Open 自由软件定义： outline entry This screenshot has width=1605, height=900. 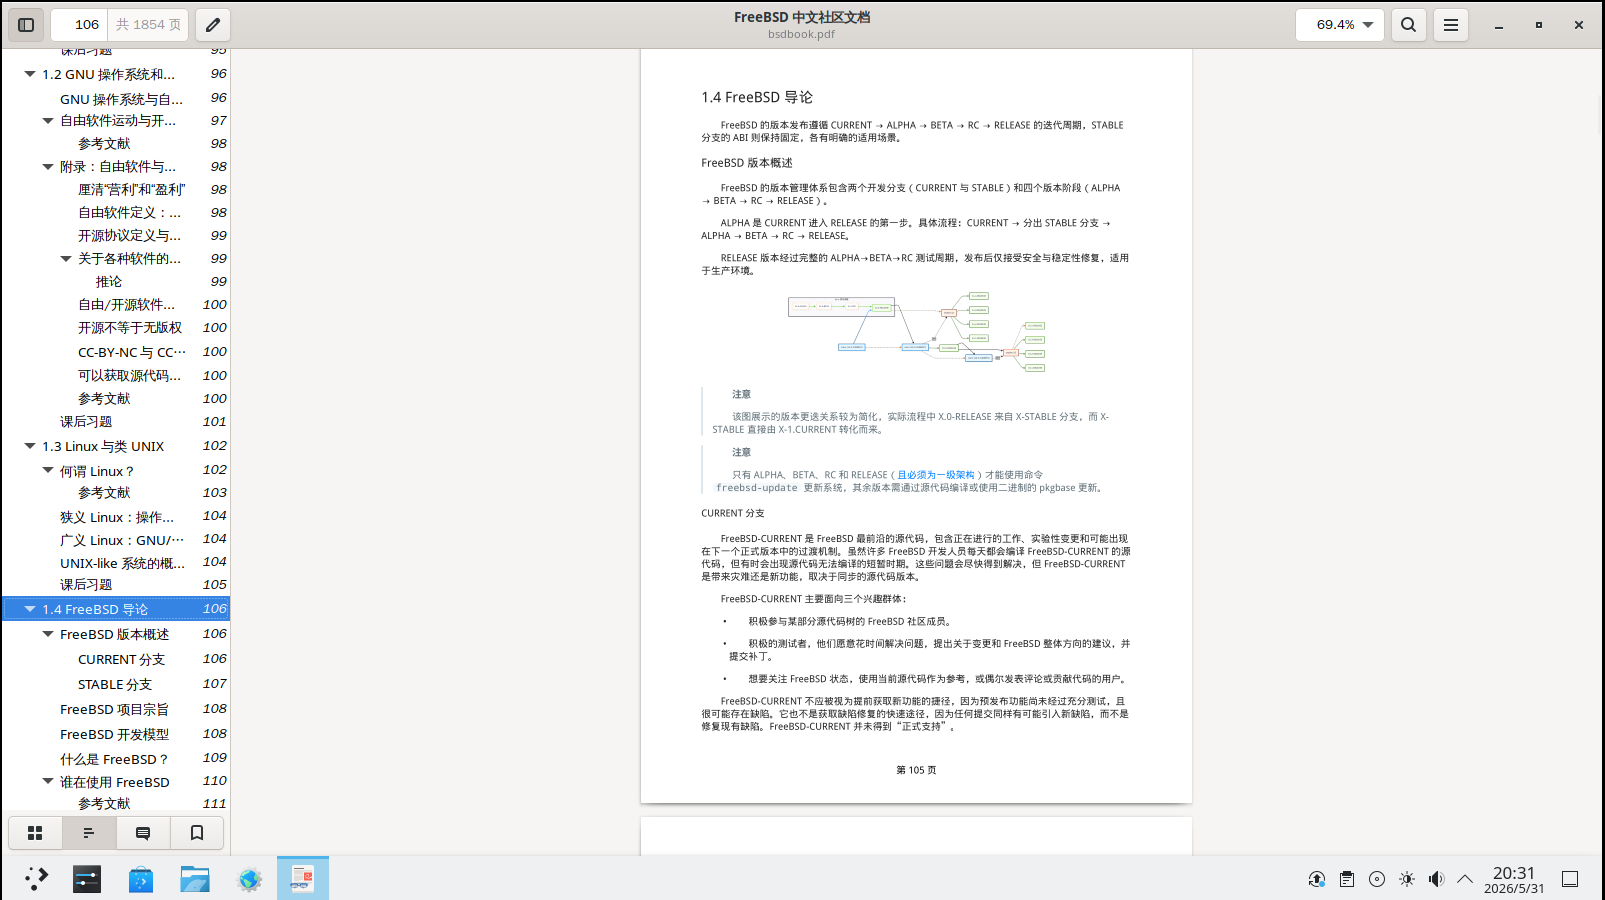tap(130, 213)
